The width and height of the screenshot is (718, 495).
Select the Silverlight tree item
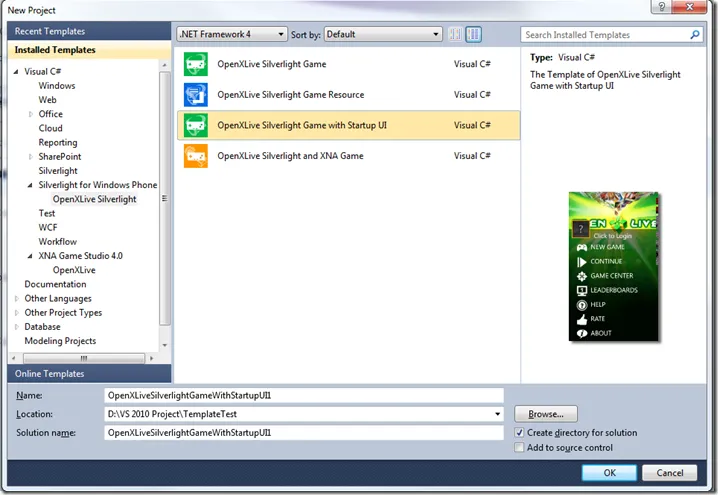pos(58,171)
